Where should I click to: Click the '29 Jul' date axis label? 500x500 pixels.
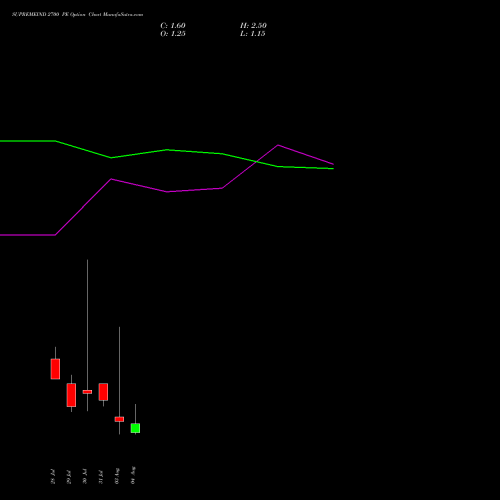[69, 477]
